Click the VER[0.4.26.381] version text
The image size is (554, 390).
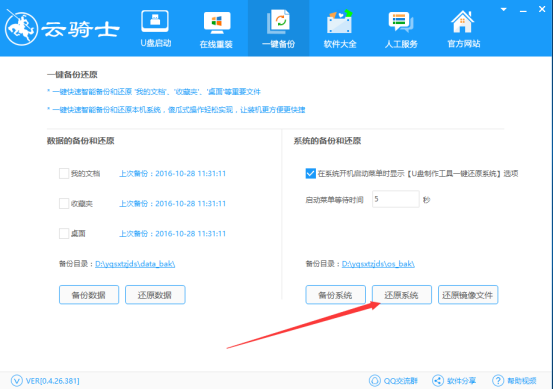coord(53,381)
